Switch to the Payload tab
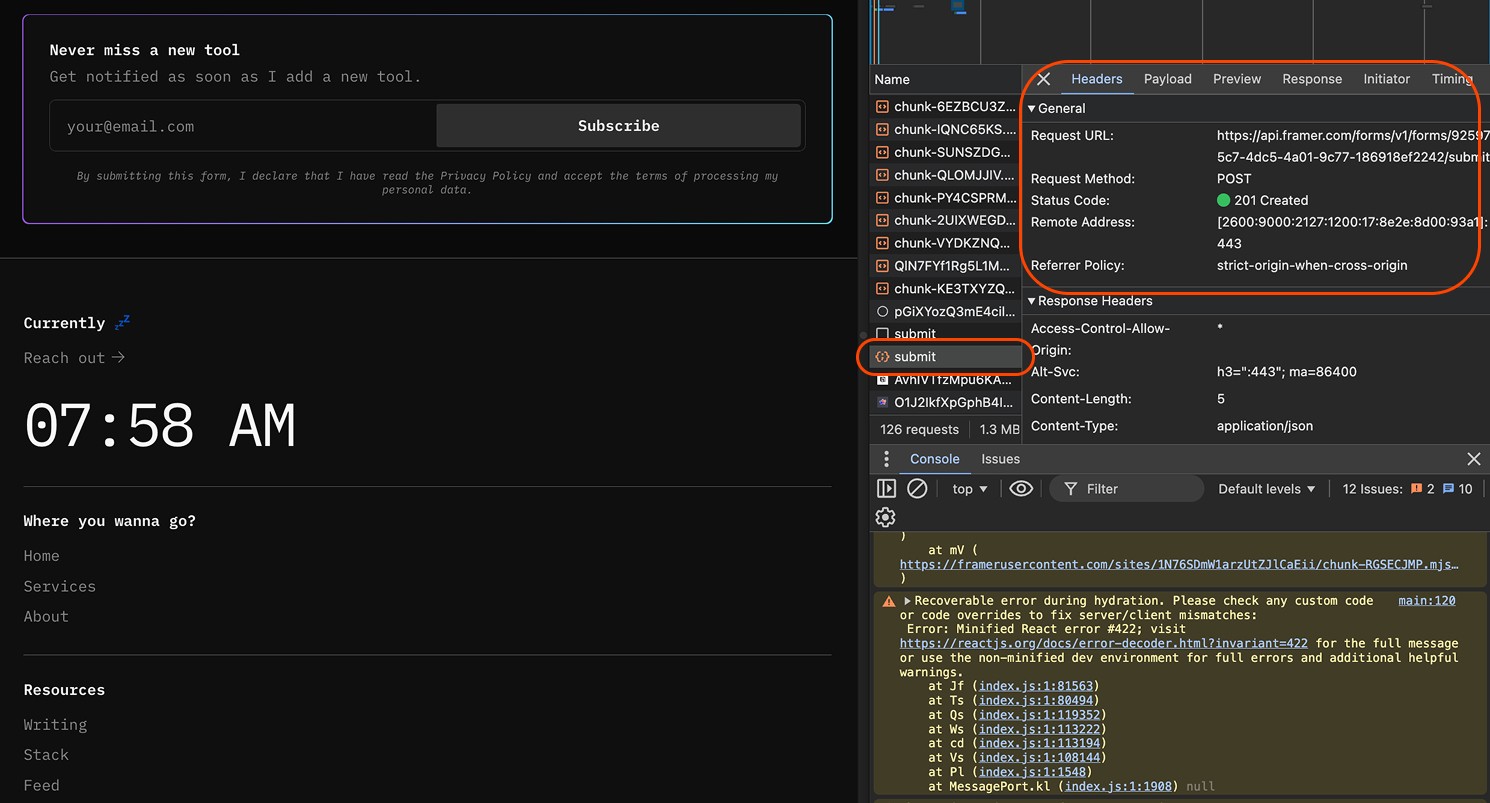The image size is (1490, 803). point(1168,79)
